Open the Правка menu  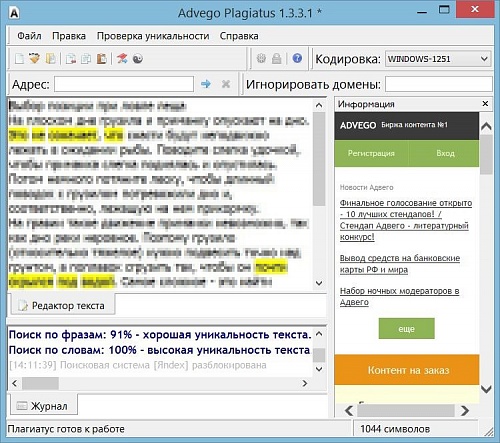(x=69, y=36)
